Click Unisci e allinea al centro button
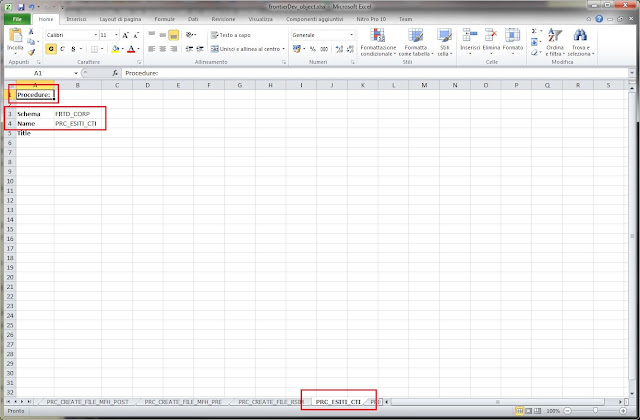The height and width of the screenshot is (420, 640). coord(245,49)
